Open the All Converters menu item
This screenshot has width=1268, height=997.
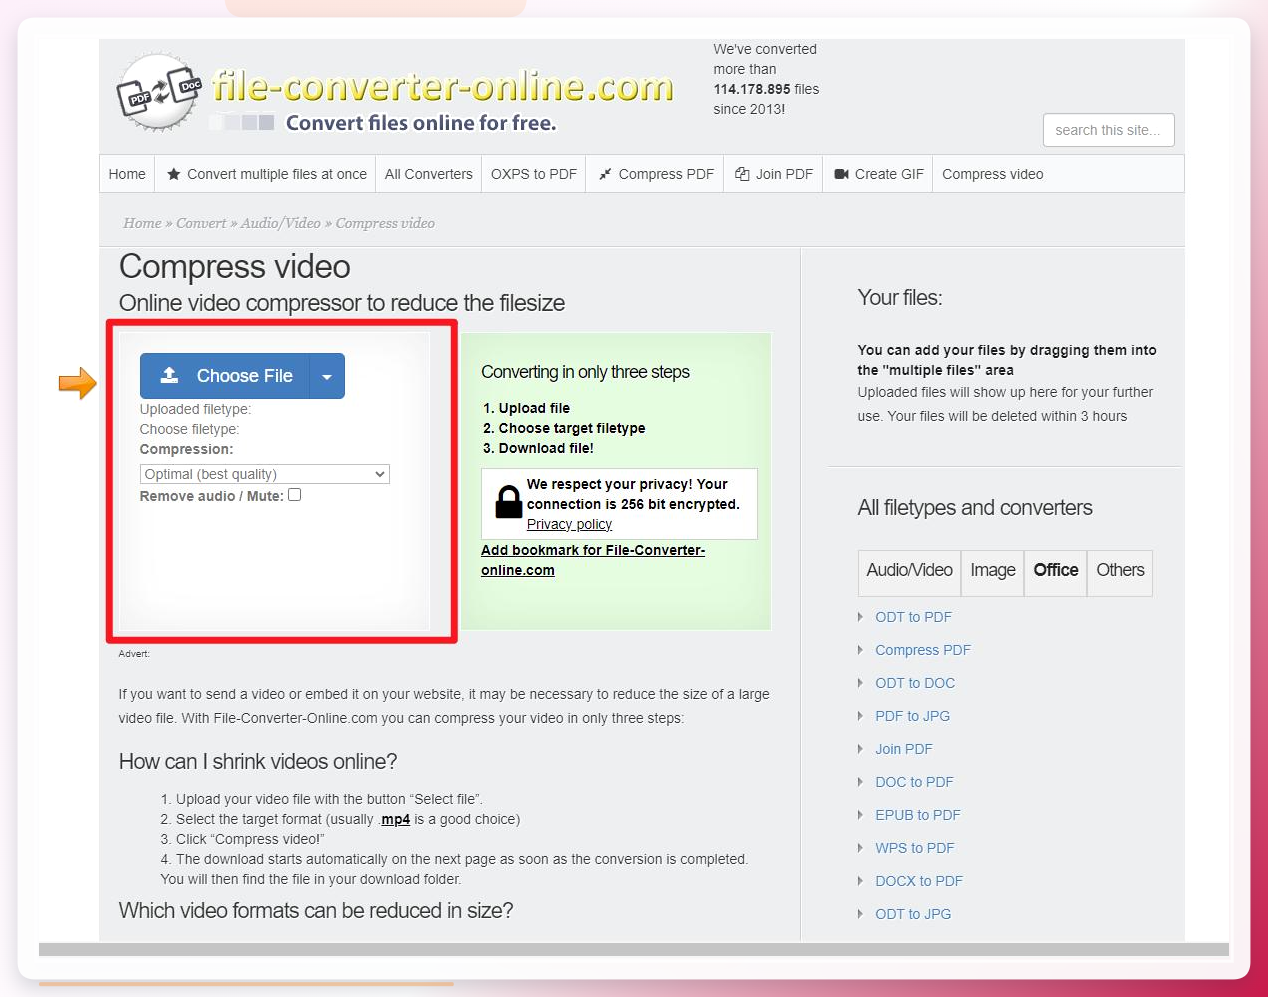click(429, 174)
